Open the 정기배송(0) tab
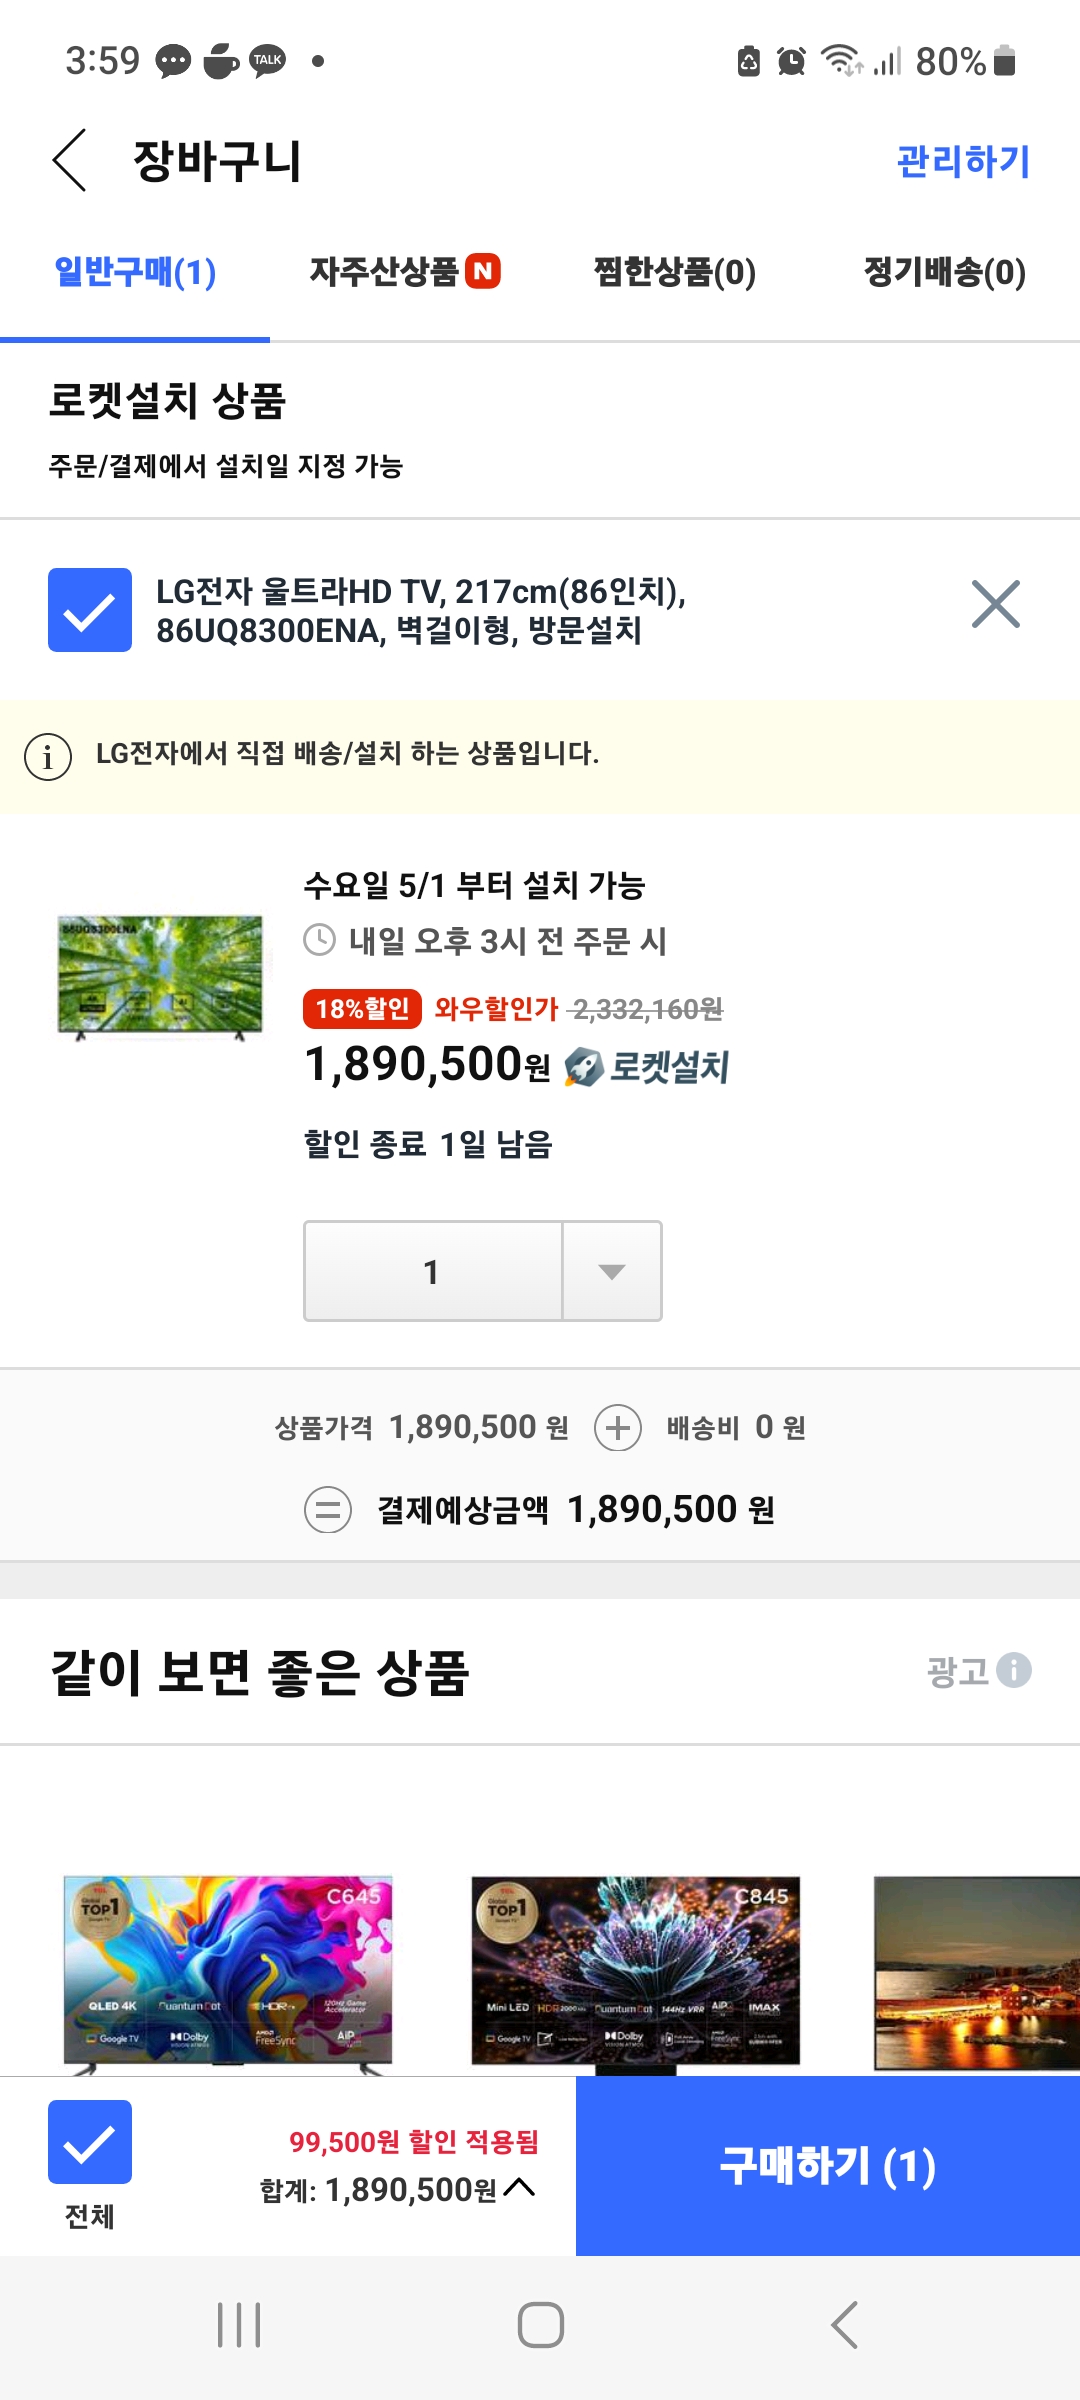The height and width of the screenshot is (2400, 1080). click(x=944, y=271)
